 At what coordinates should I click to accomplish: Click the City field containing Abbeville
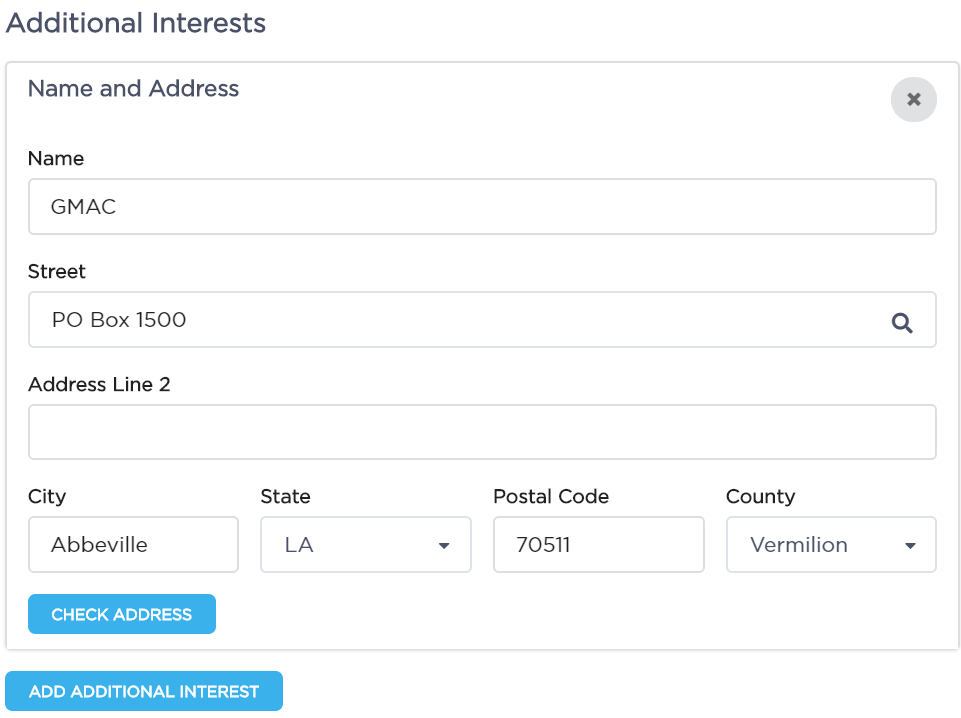(133, 545)
